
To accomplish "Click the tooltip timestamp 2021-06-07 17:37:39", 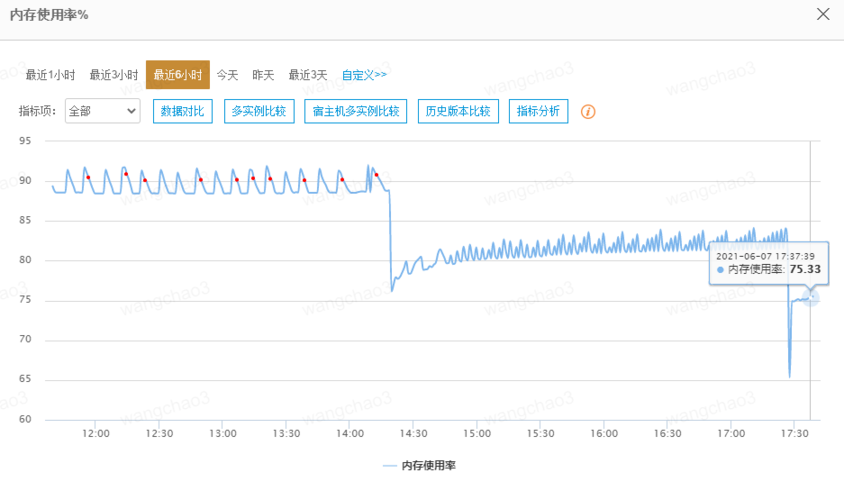I will click(x=765, y=256).
